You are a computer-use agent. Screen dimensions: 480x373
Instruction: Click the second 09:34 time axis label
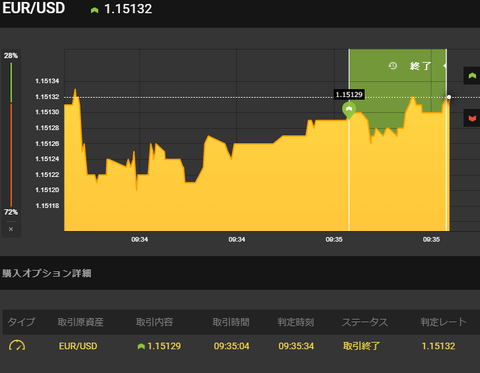point(237,239)
